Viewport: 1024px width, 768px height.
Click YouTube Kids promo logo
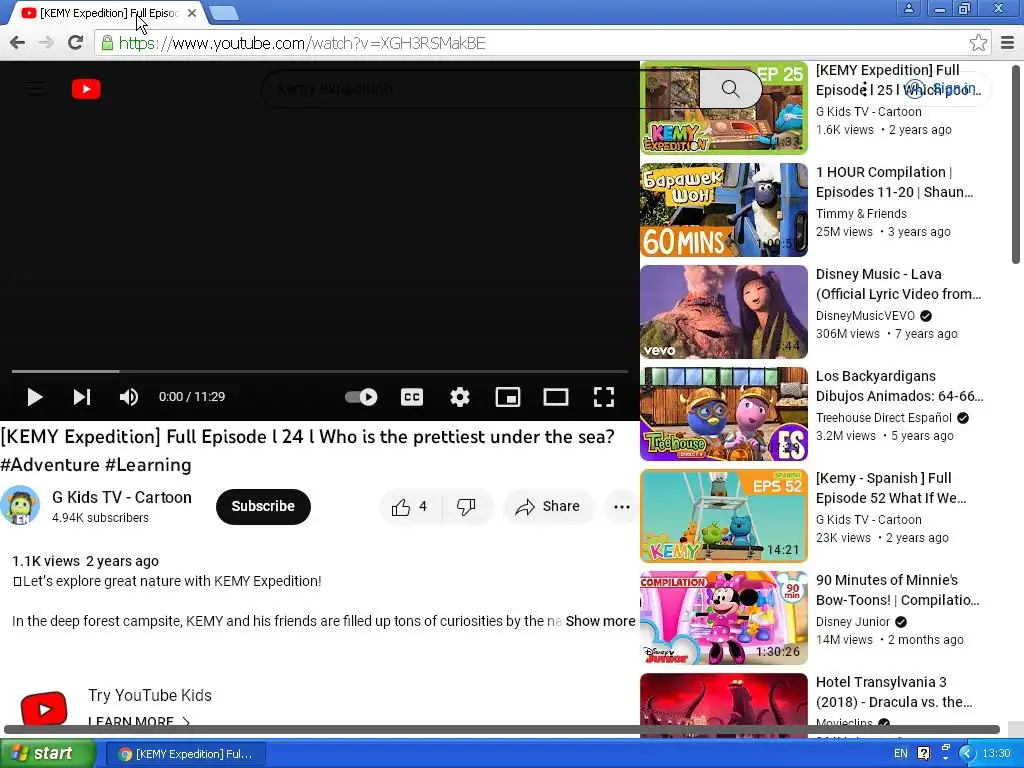point(44,709)
